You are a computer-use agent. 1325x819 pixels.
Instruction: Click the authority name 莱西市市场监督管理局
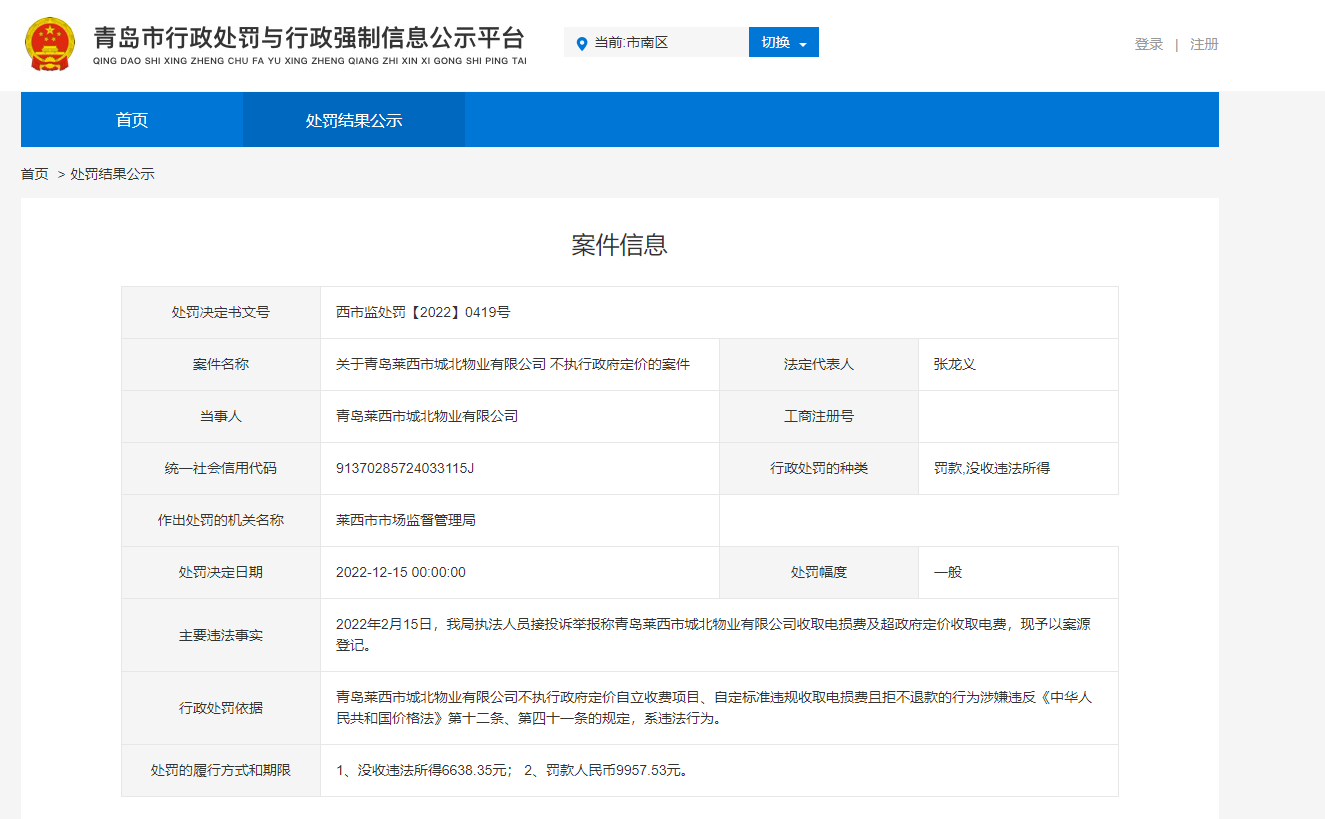coord(405,520)
